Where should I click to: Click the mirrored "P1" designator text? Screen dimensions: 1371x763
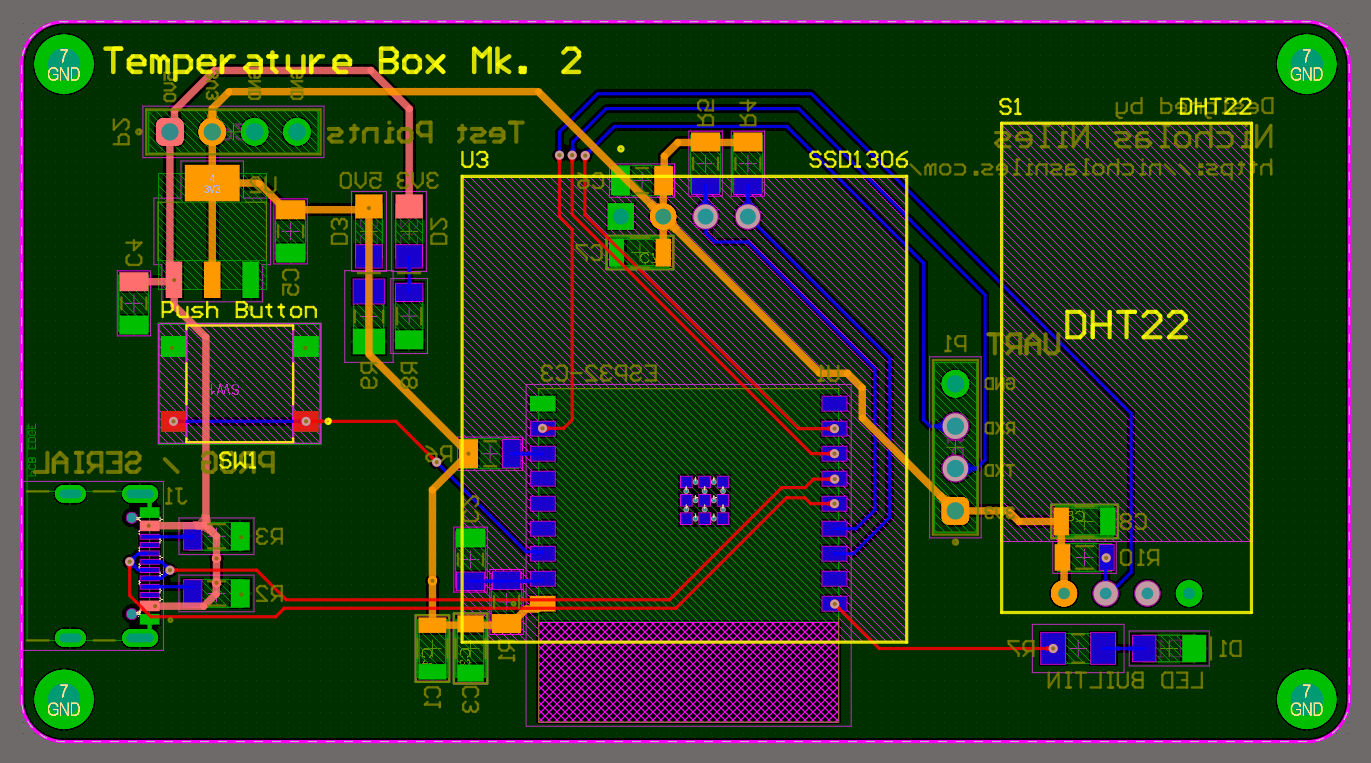[x=955, y=343]
